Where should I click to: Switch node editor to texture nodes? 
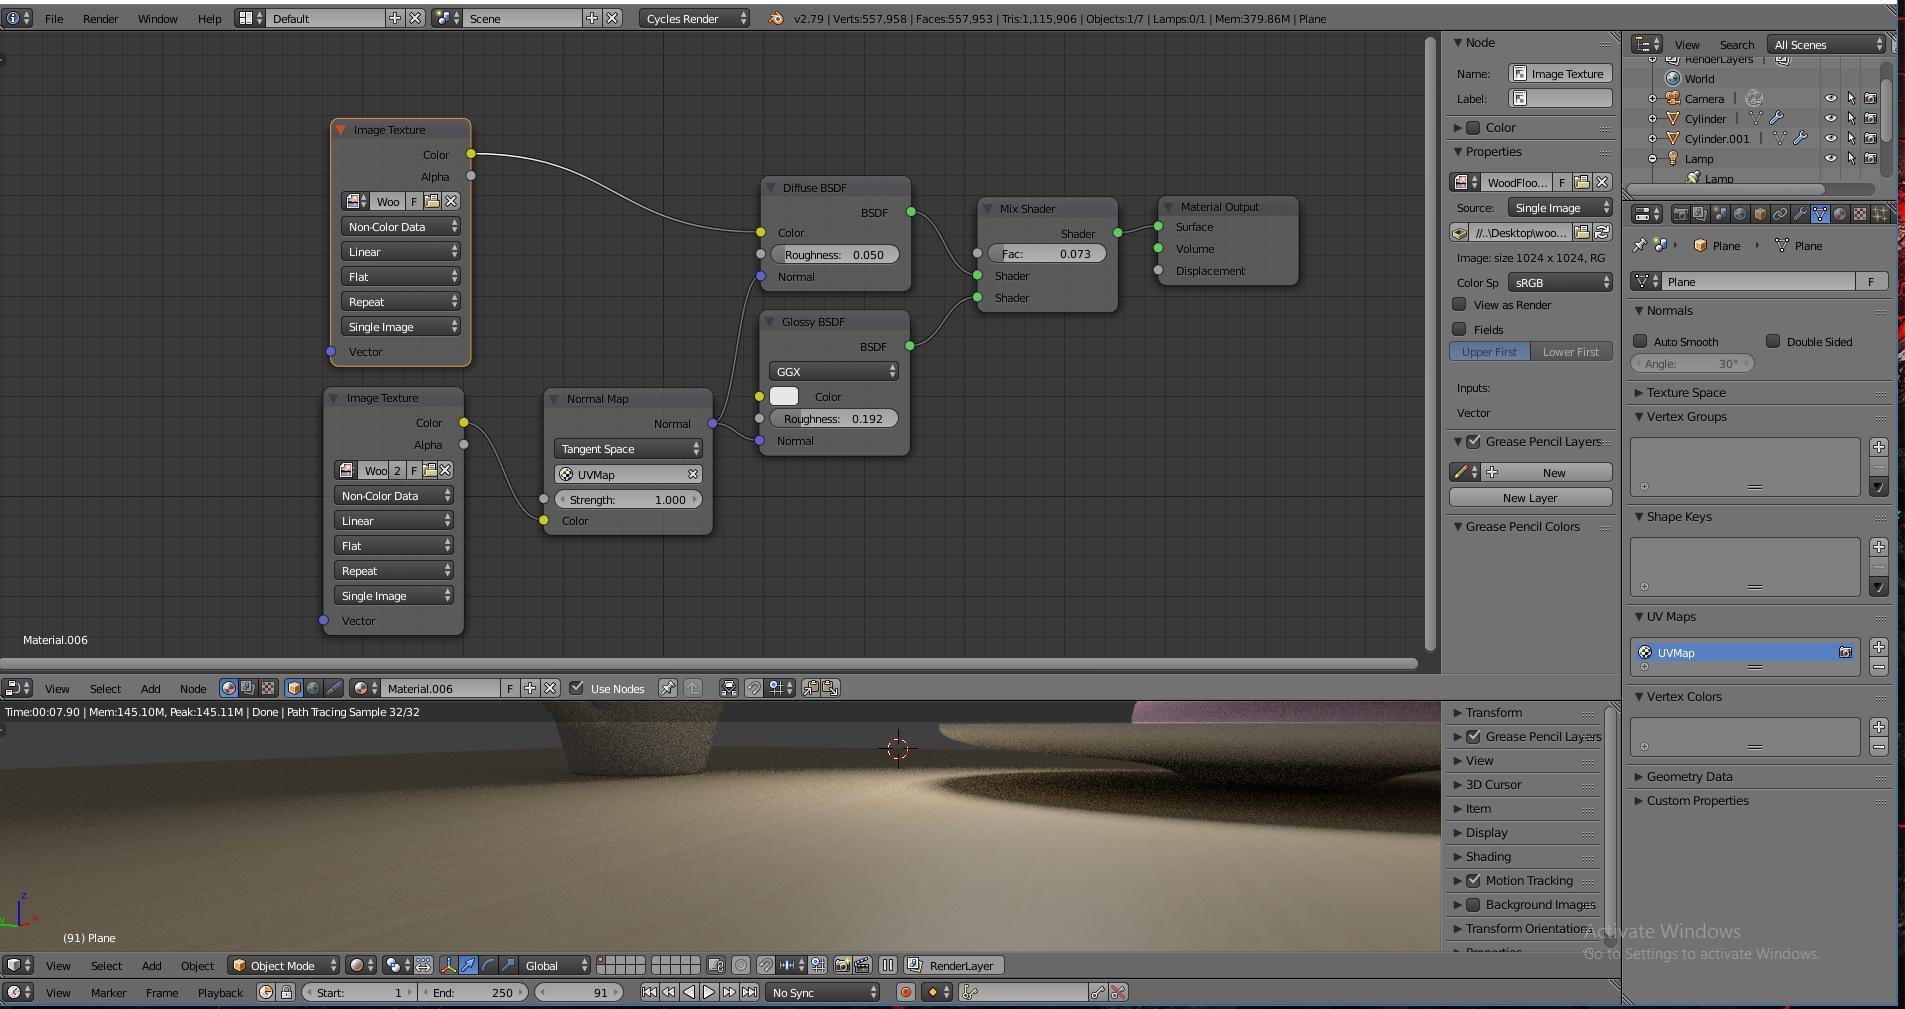tap(267, 688)
